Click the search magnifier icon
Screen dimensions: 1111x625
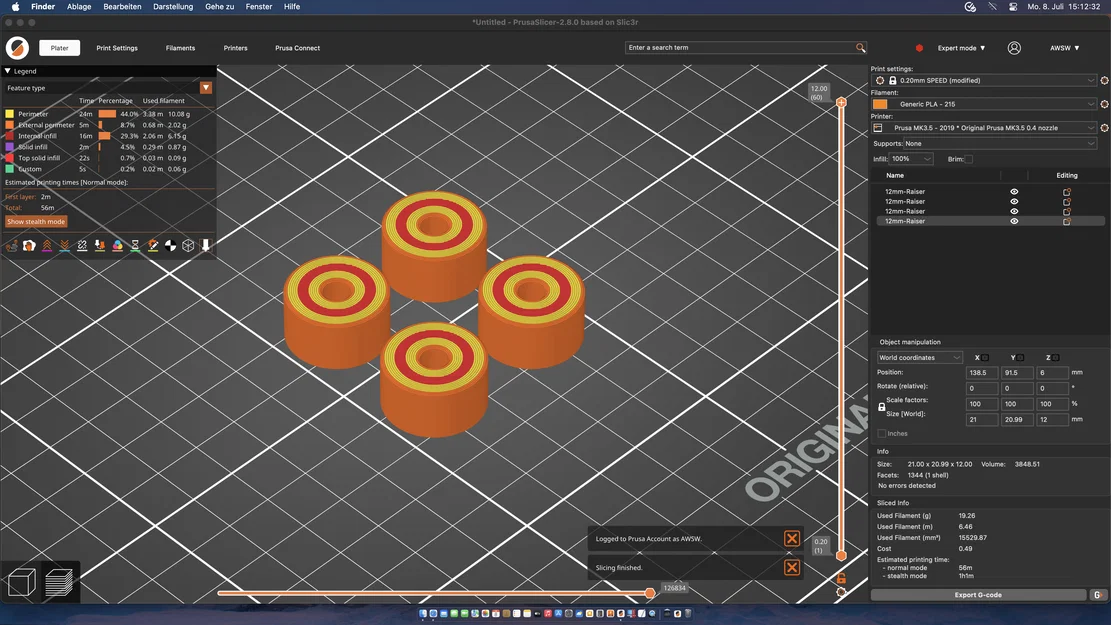(860, 47)
